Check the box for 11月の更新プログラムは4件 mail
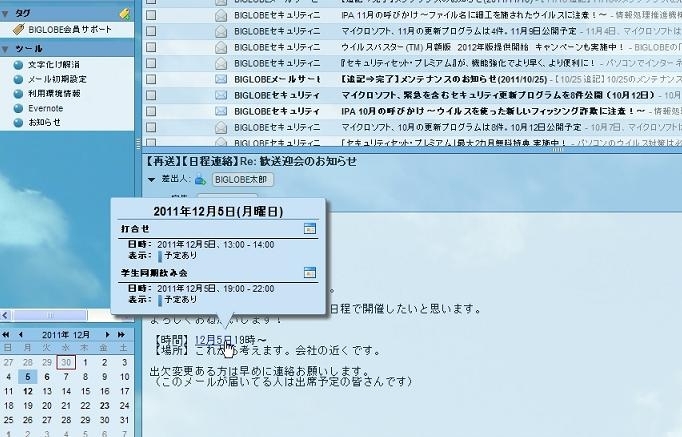This screenshot has width=682, height=437. click(x=151, y=31)
